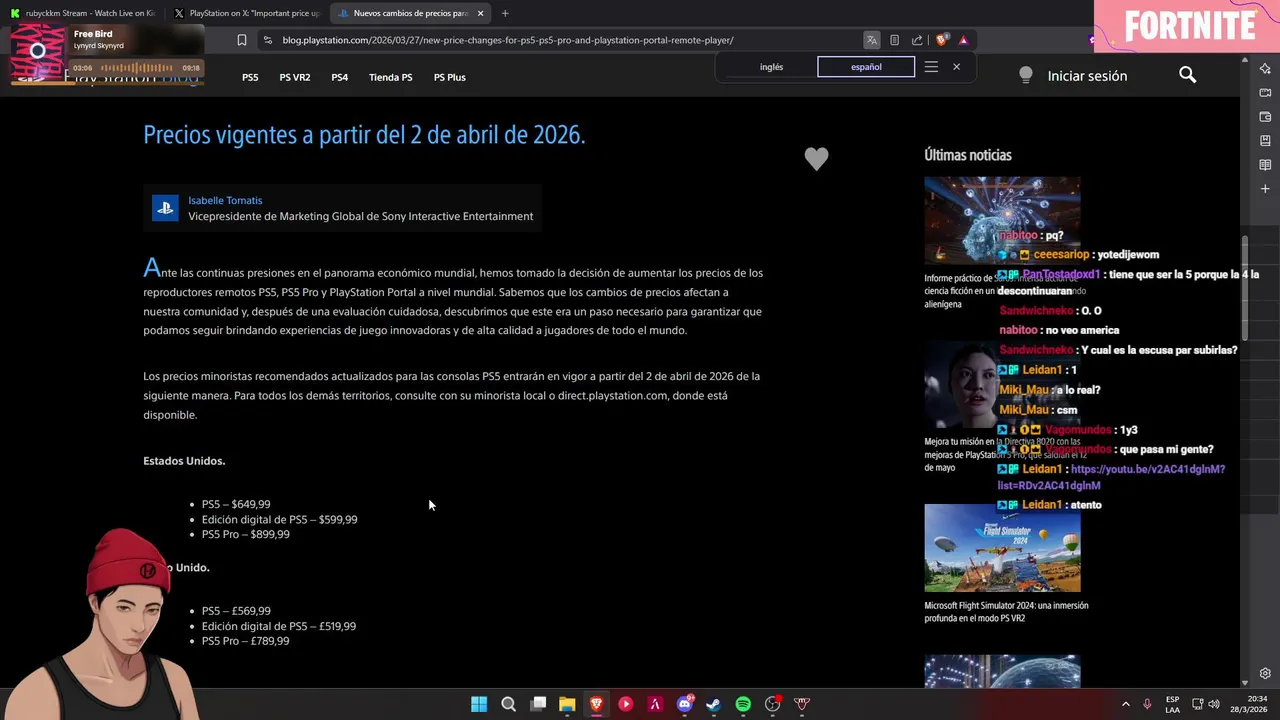Viewport: 1280px width, 720px height.
Task: Click the browser address bar URL
Action: 508,40
